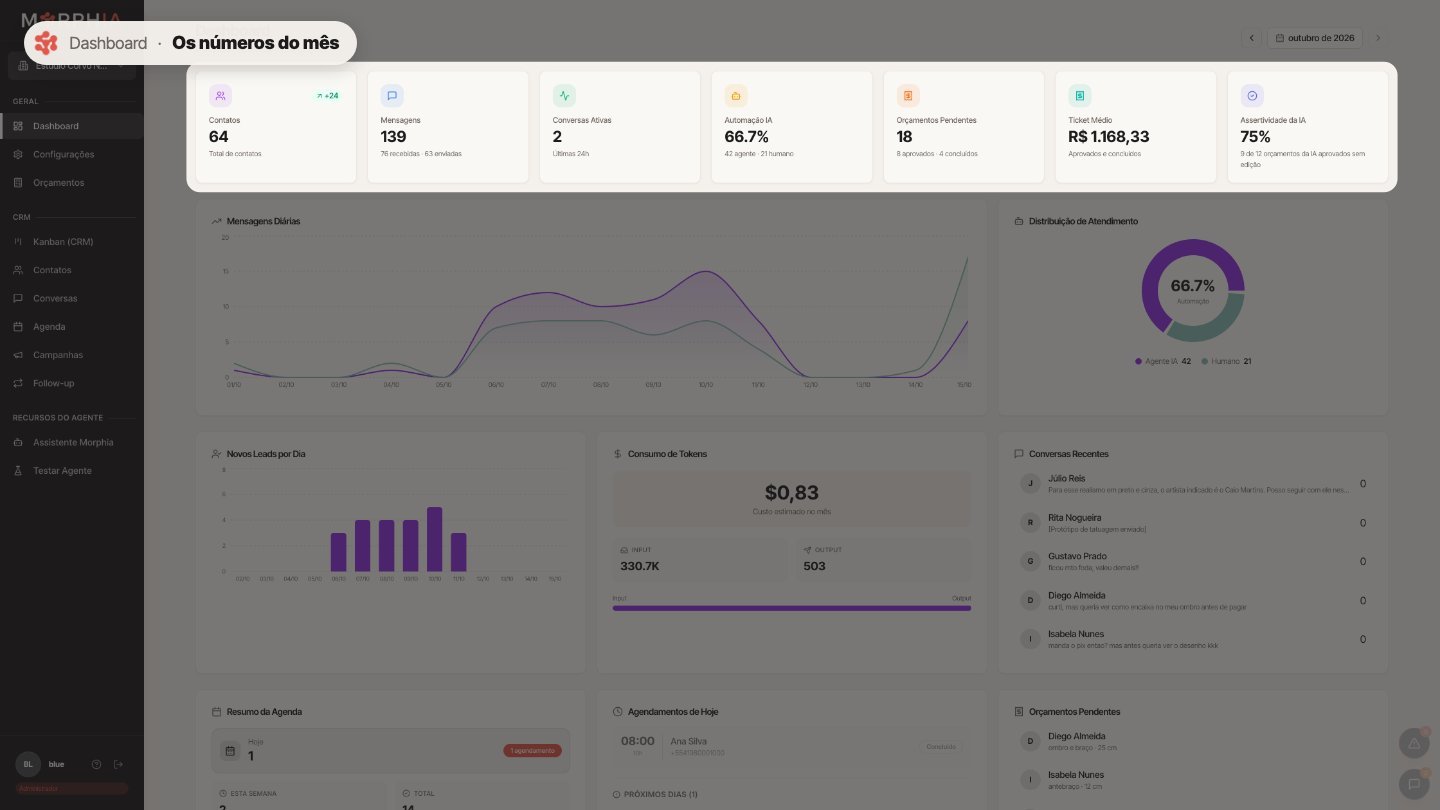Click the Assertividade da IA check icon

(1252, 96)
